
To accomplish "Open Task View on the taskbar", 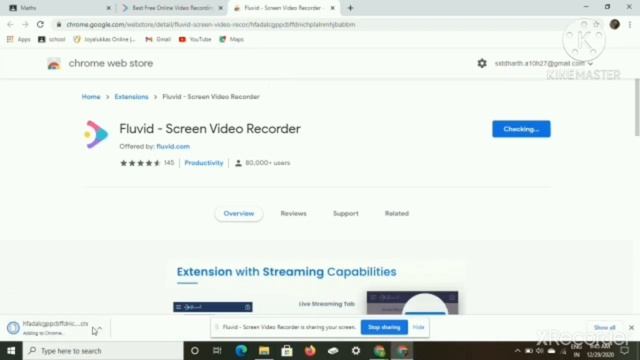I will [x=217, y=351].
